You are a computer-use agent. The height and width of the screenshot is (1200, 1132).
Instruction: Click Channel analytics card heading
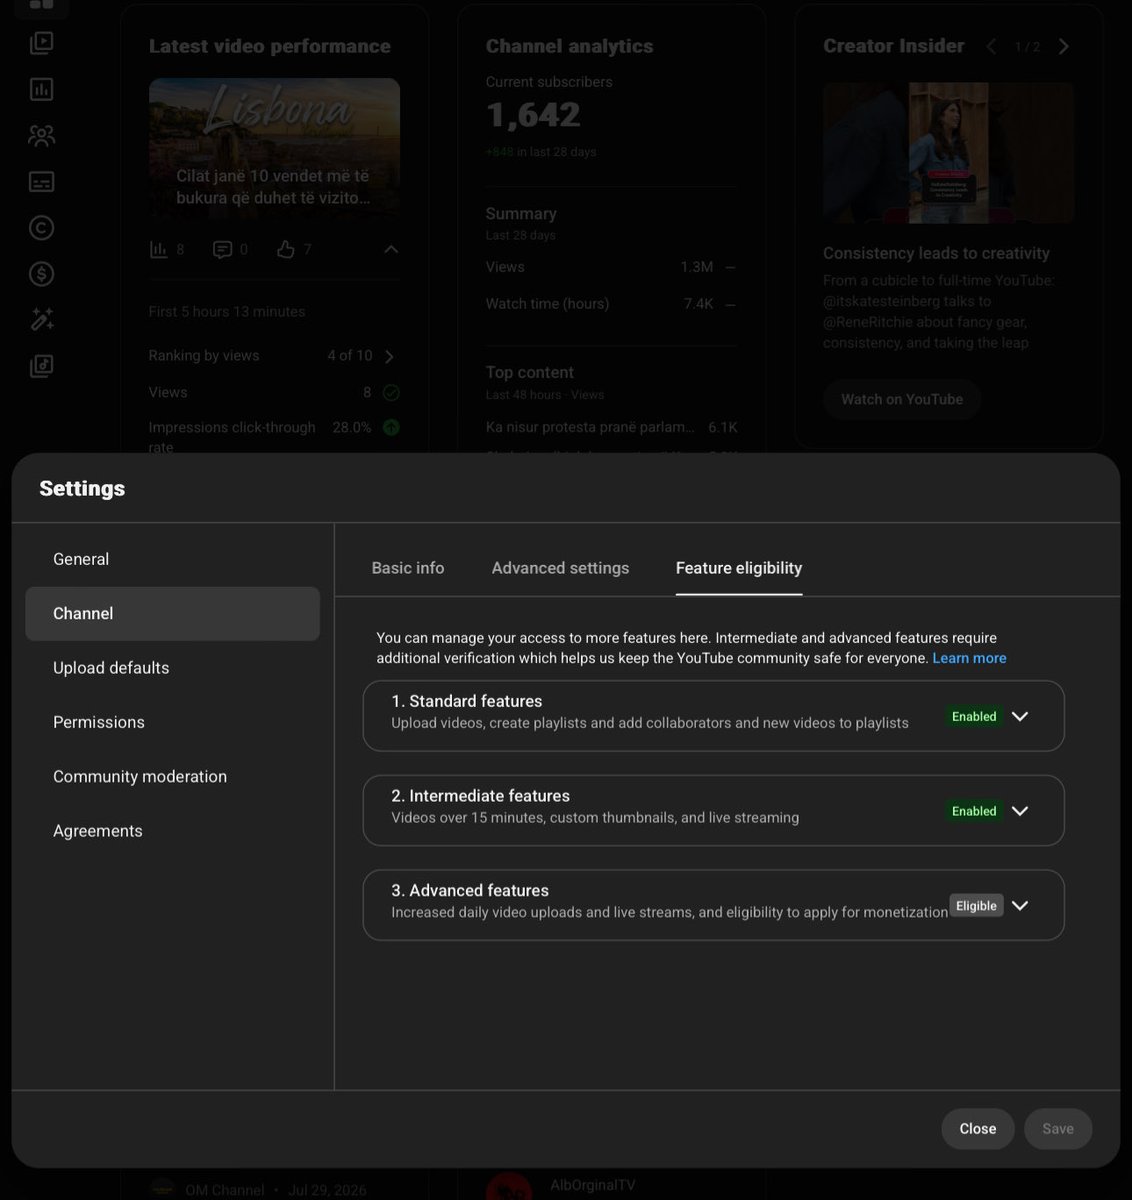click(x=569, y=46)
